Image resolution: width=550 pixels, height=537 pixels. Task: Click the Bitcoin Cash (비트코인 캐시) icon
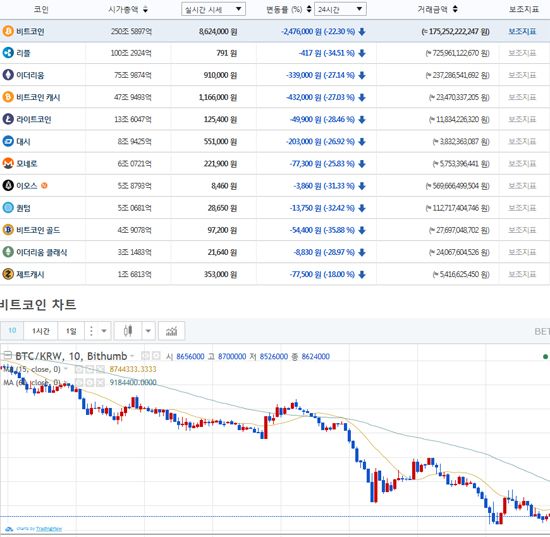pyautogui.click(x=8, y=97)
